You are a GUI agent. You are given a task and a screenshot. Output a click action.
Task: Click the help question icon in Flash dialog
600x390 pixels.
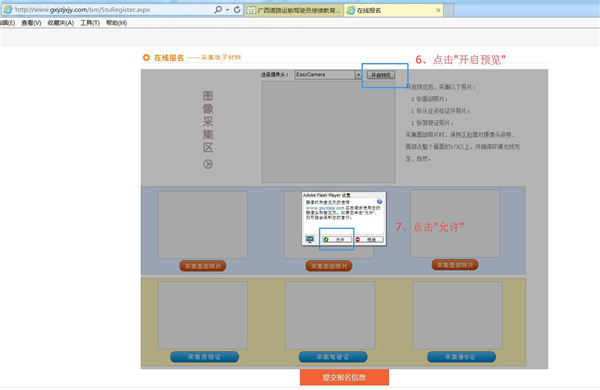coord(379,201)
